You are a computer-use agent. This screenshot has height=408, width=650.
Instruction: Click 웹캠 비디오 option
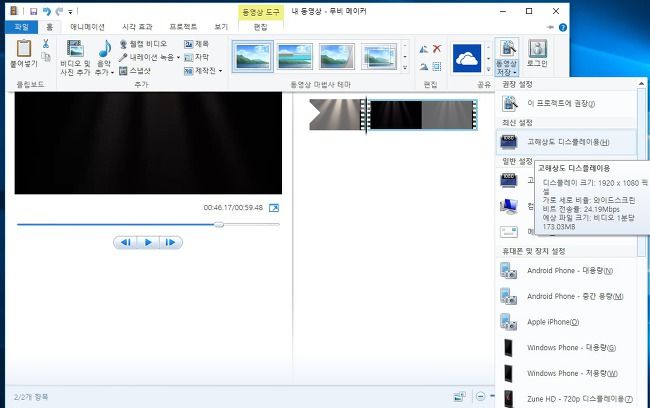click(x=143, y=44)
